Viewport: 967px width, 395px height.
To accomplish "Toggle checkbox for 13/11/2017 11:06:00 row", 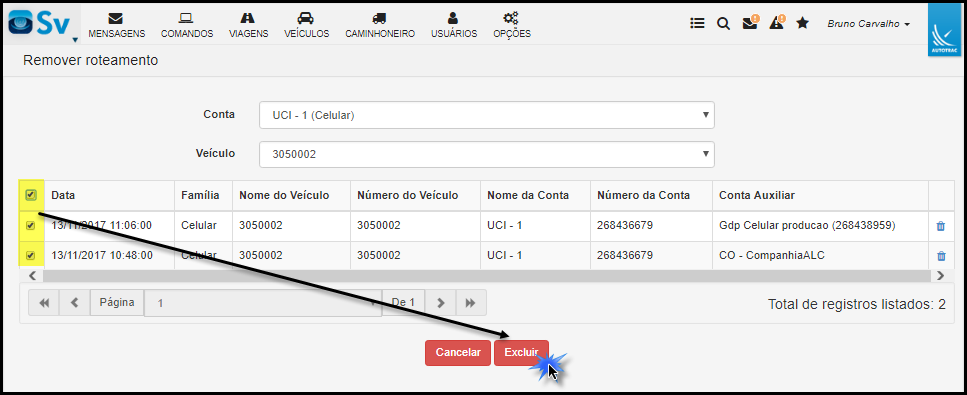I will [31, 226].
